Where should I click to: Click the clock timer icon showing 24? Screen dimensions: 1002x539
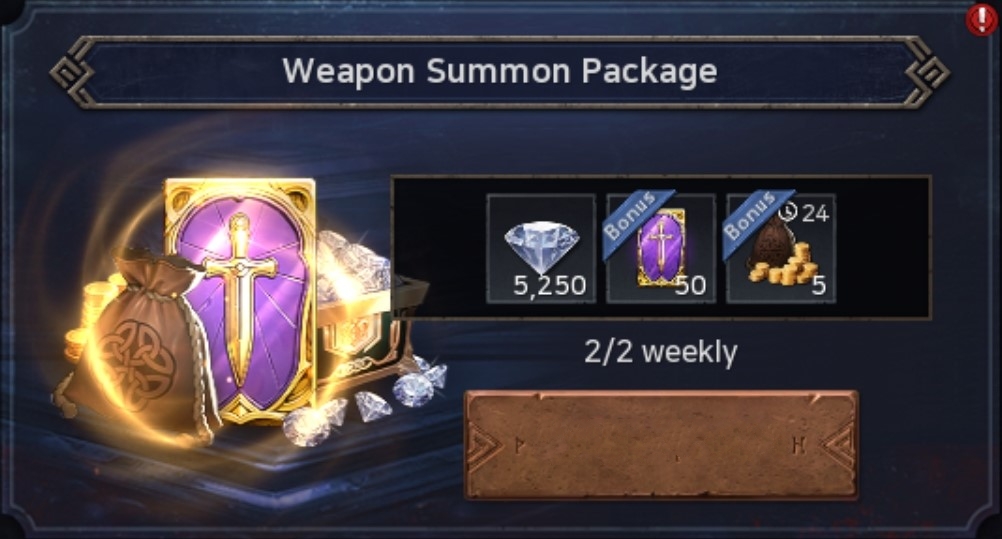(x=788, y=212)
